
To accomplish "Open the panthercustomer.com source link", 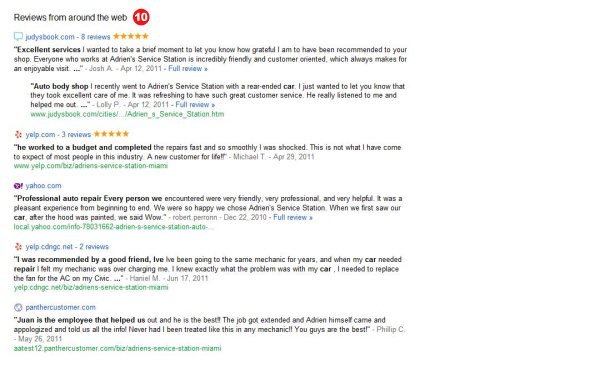I will click(x=60, y=307).
